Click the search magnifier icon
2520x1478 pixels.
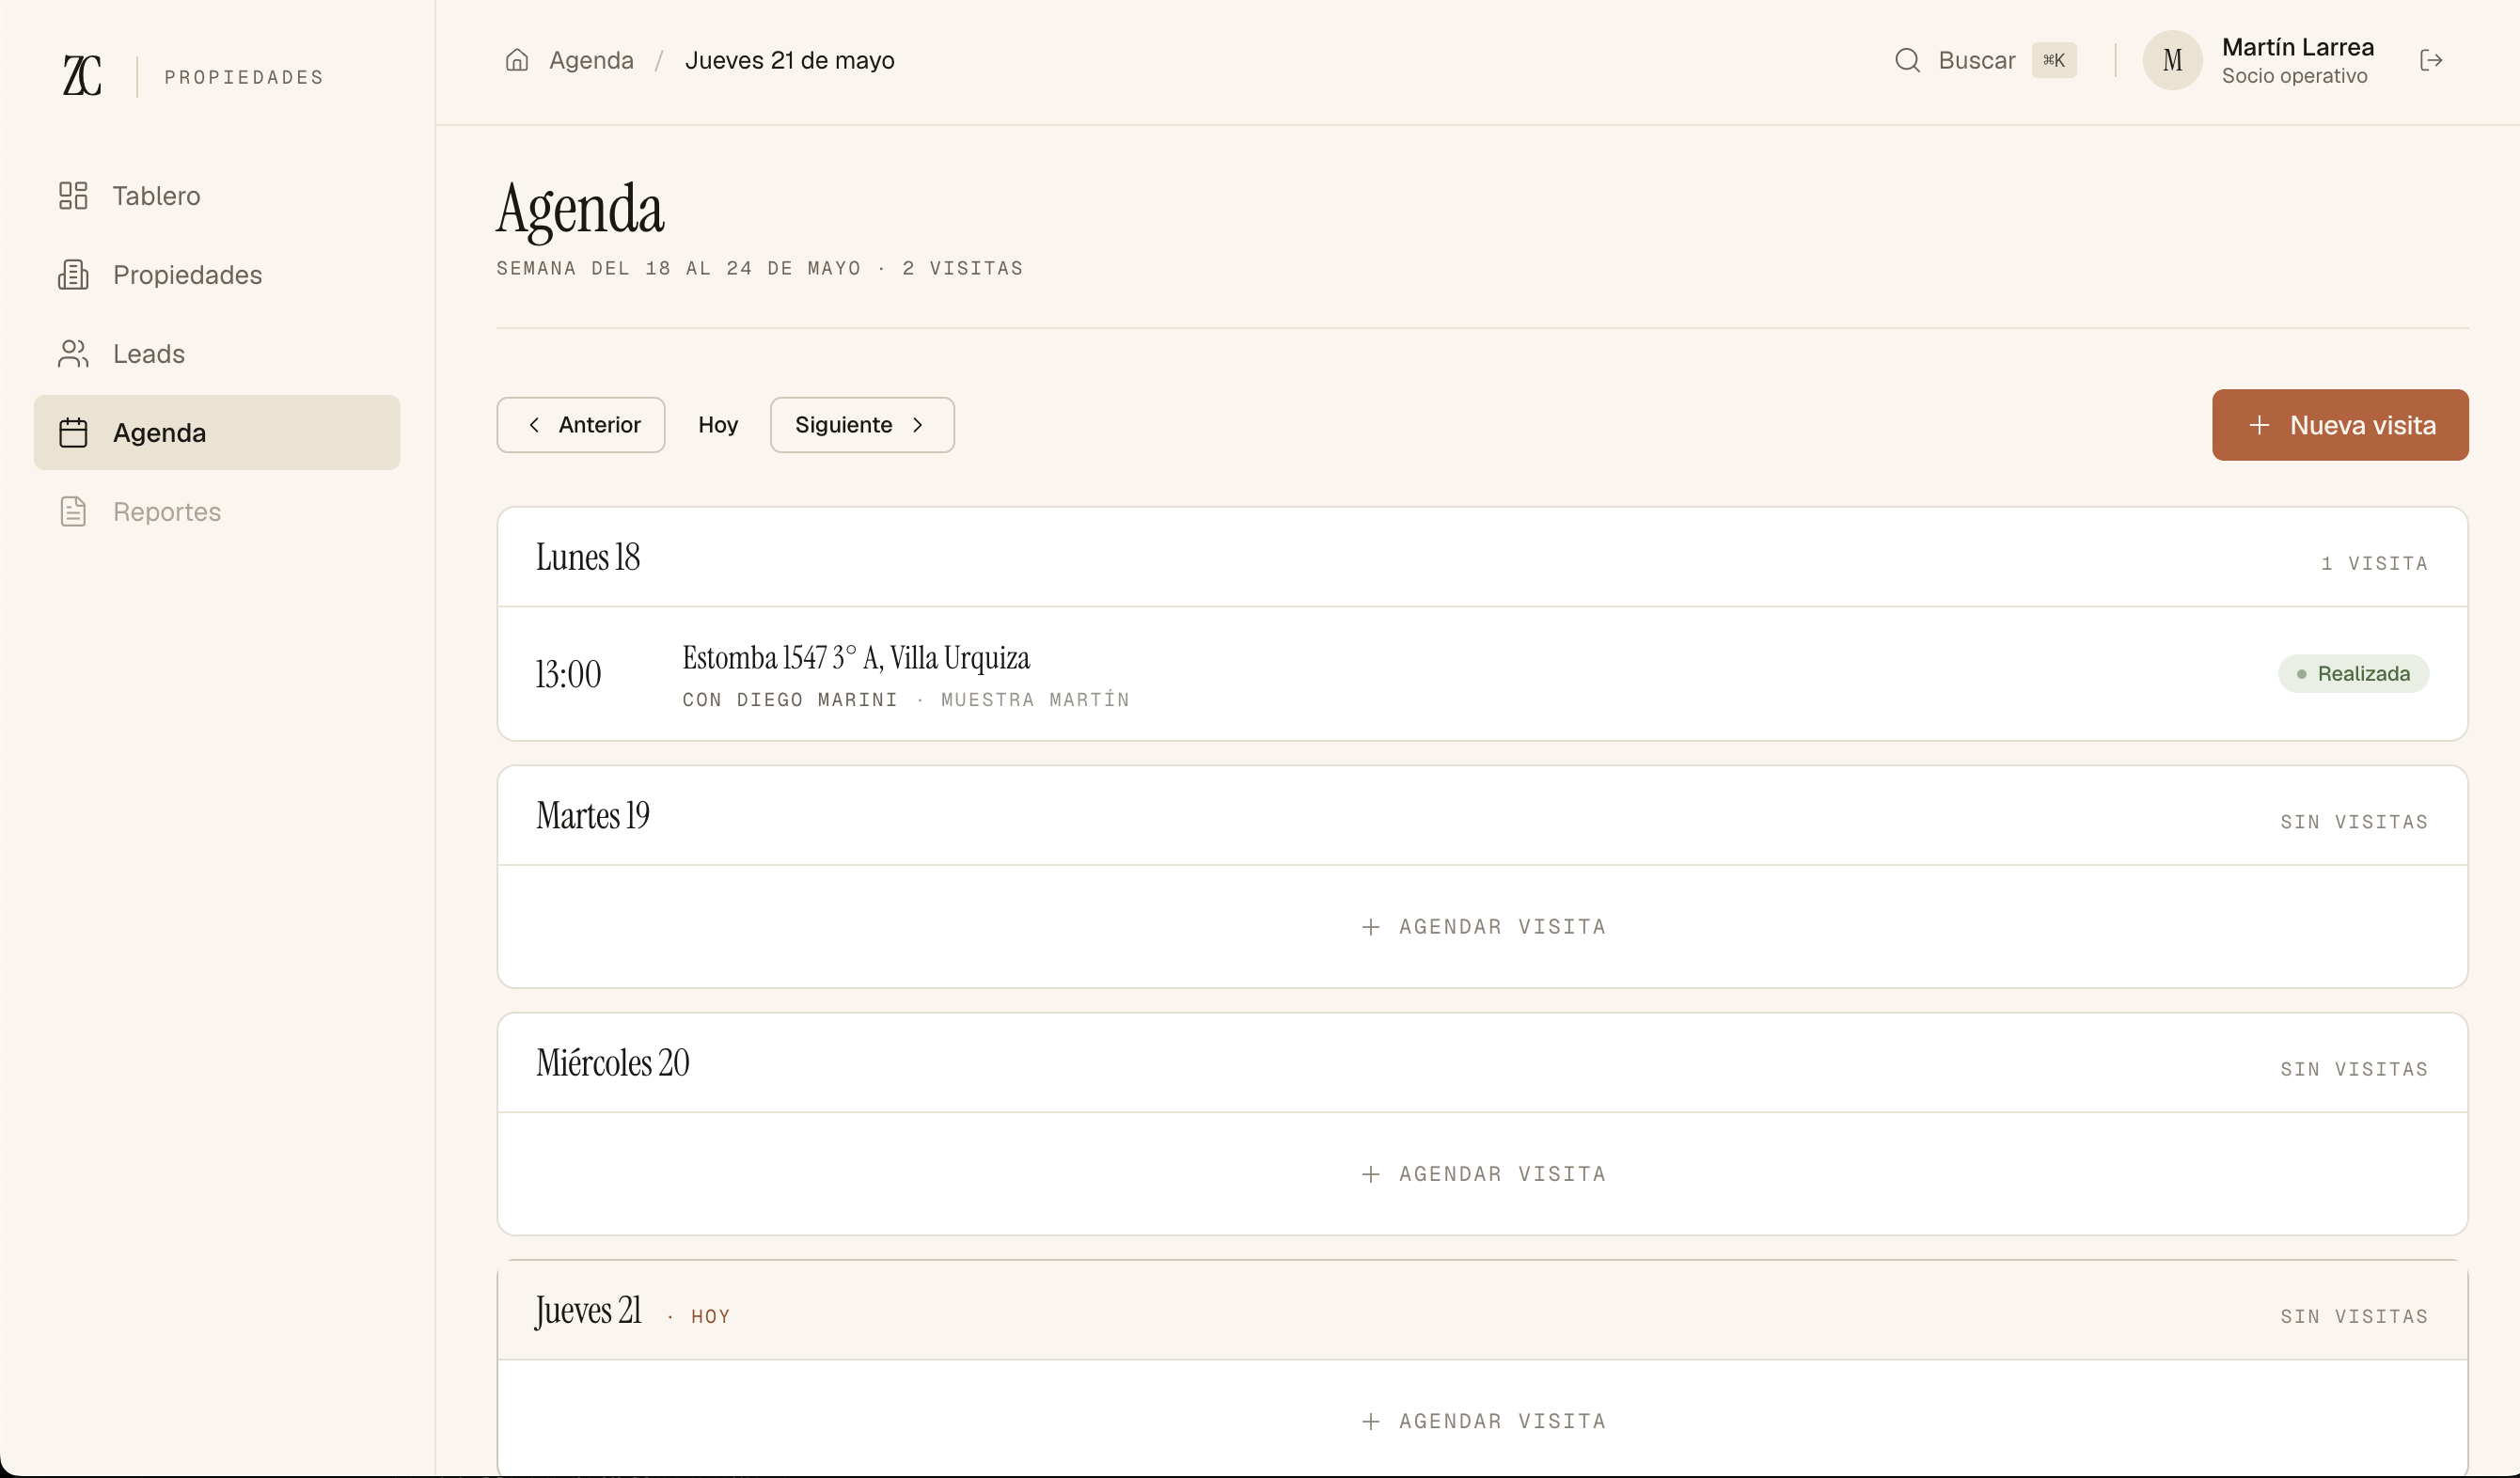pos(1907,60)
